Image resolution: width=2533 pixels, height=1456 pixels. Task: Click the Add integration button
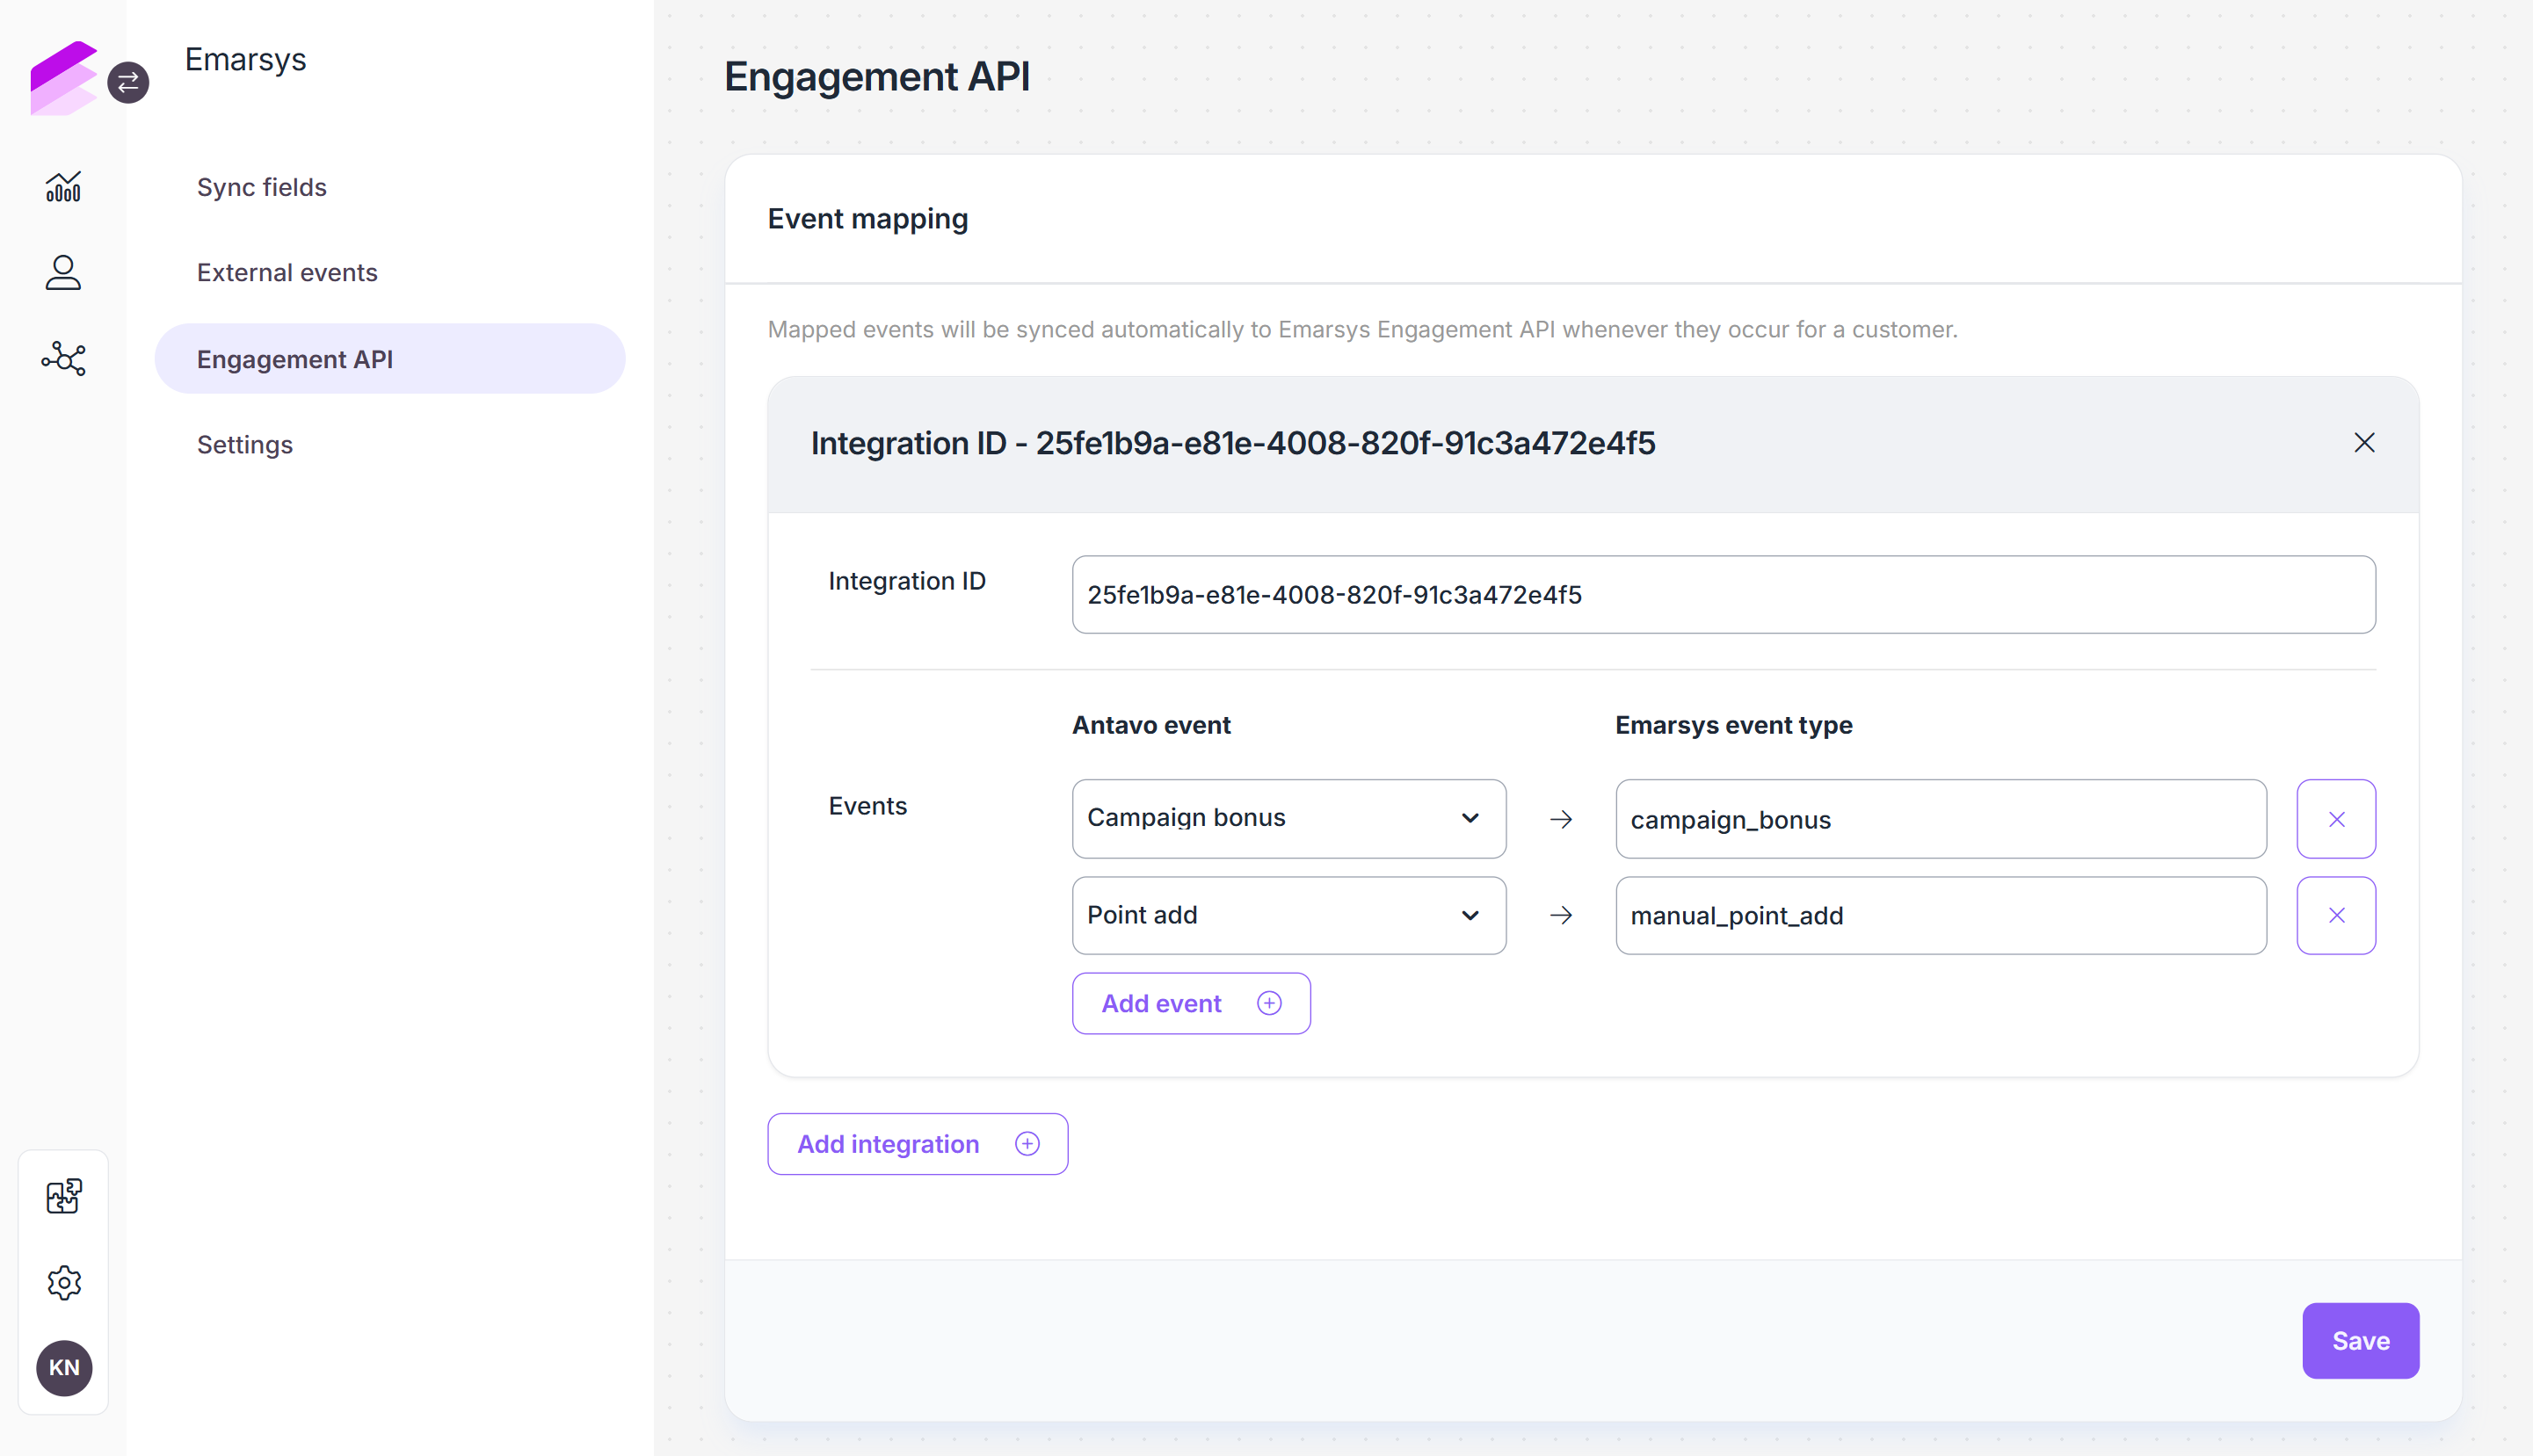click(x=917, y=1144)
